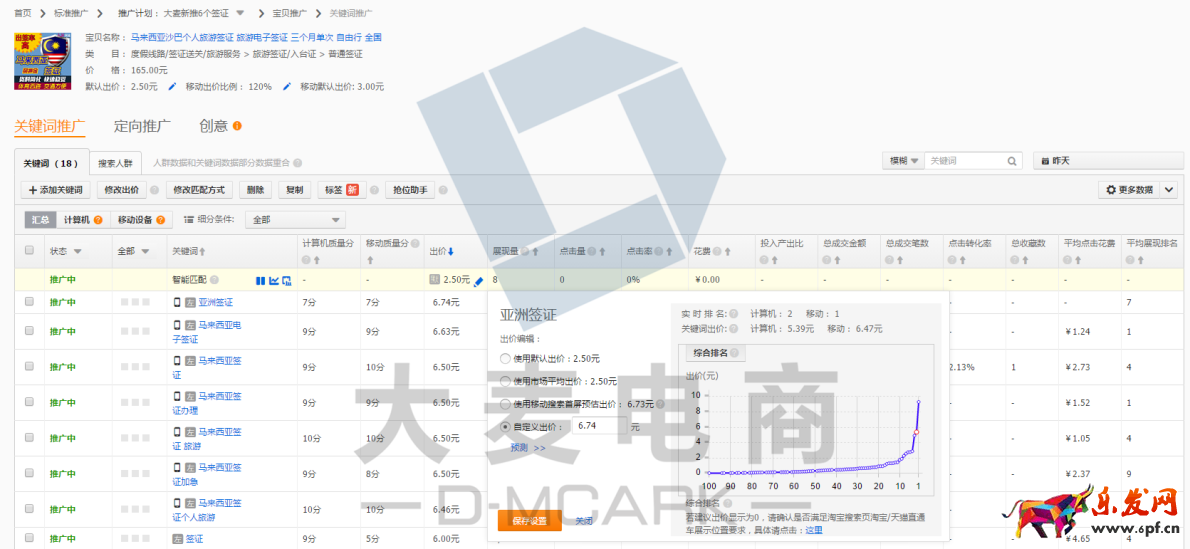
Task: Tick the select-all checkbox in table header
Action: pos(29,251)
